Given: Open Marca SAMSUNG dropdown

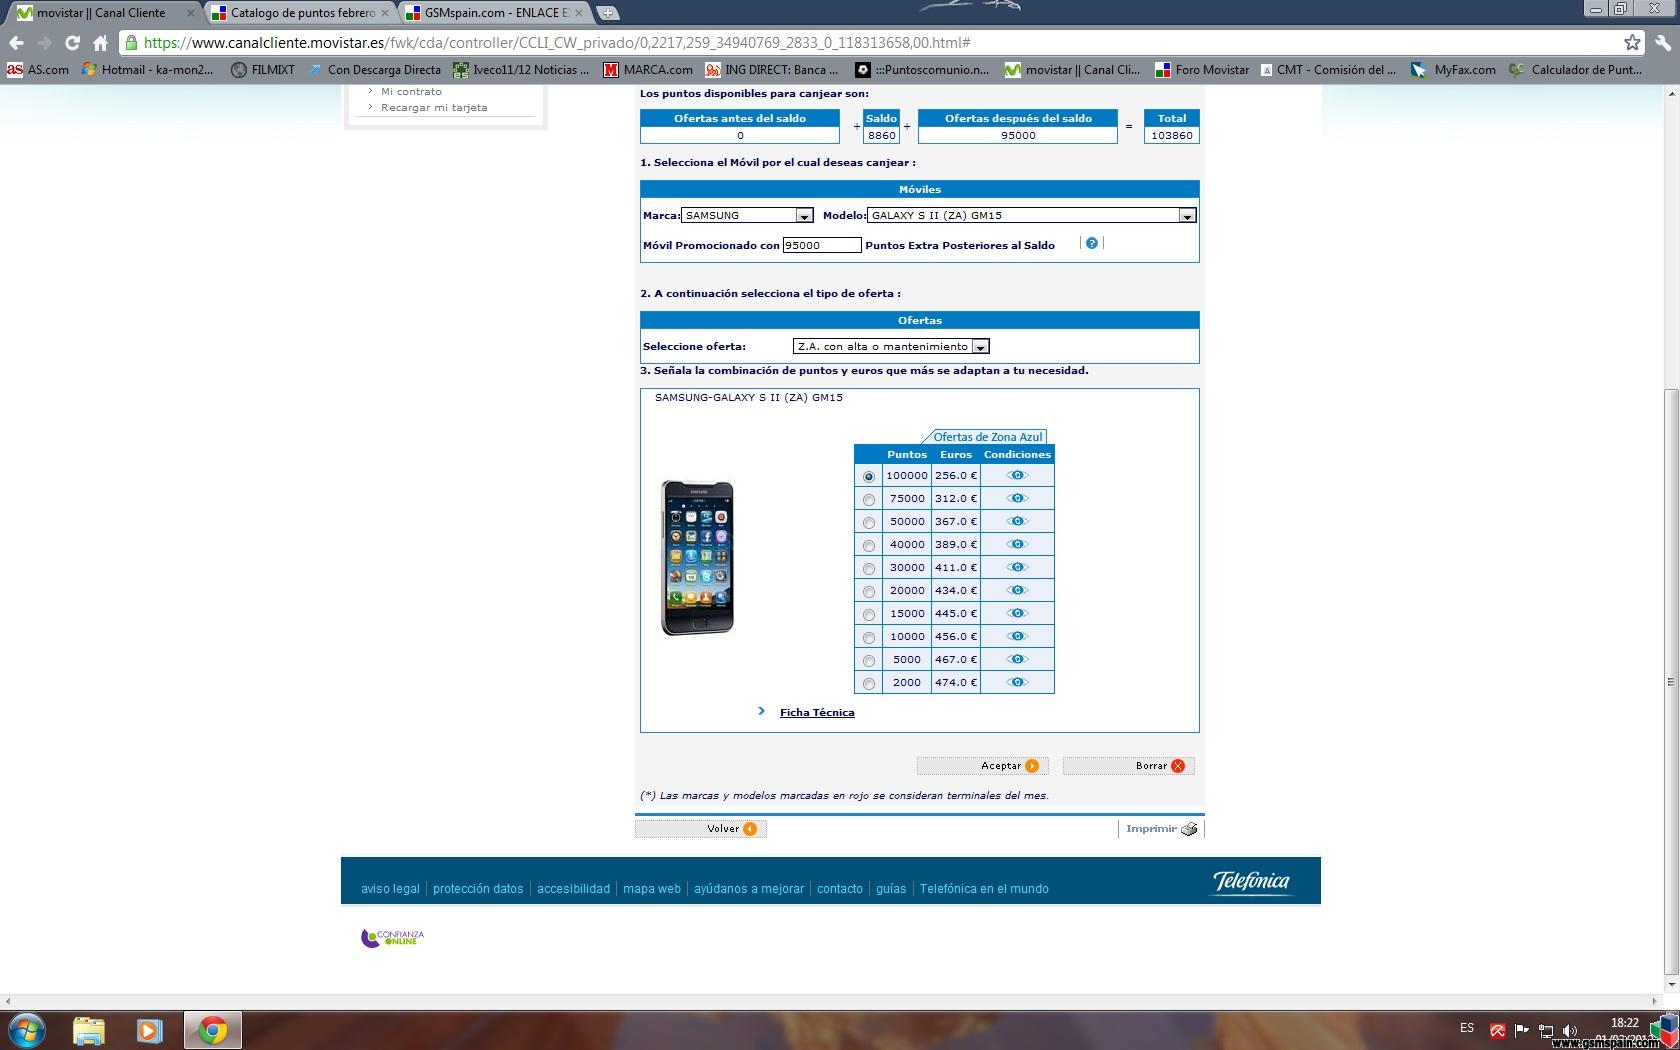Looking at the screenshot, I should point(747,215).
